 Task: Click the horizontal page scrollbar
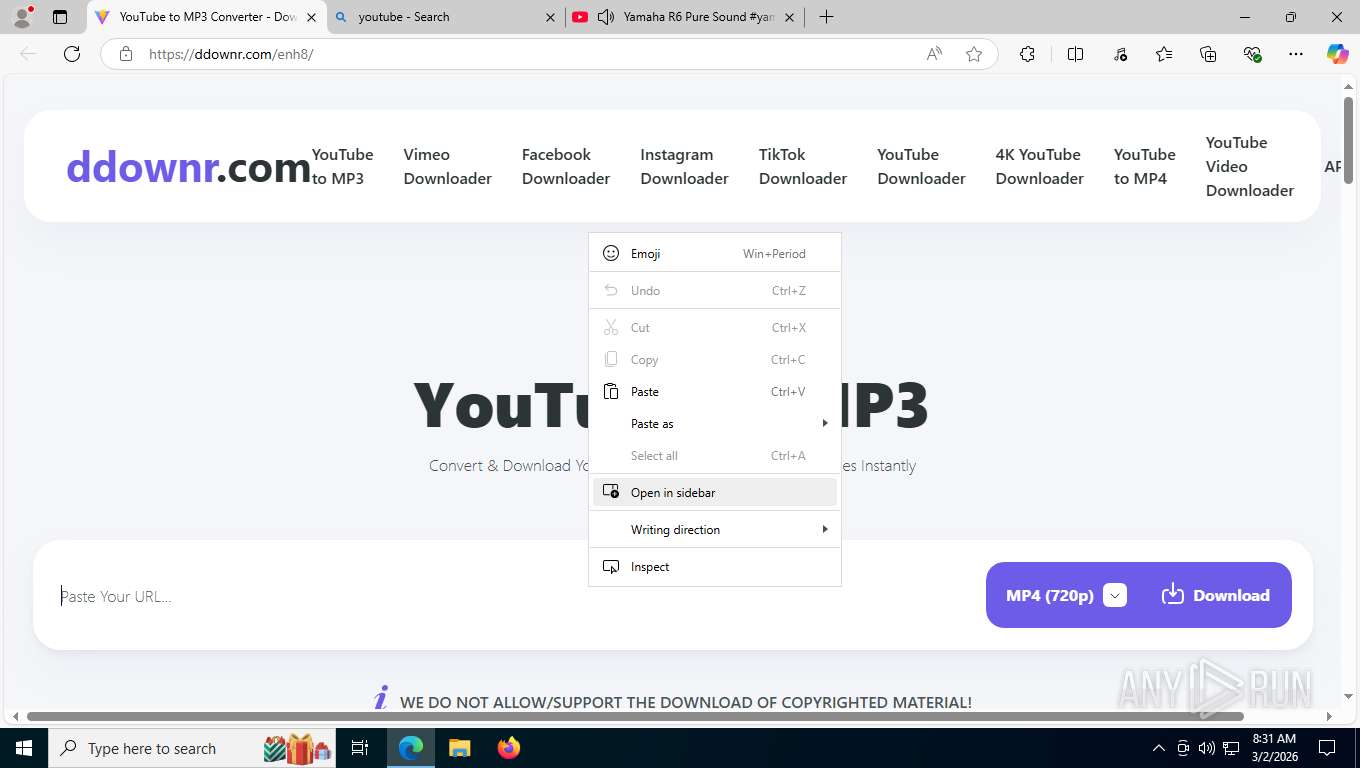click(x=635, y=716)
